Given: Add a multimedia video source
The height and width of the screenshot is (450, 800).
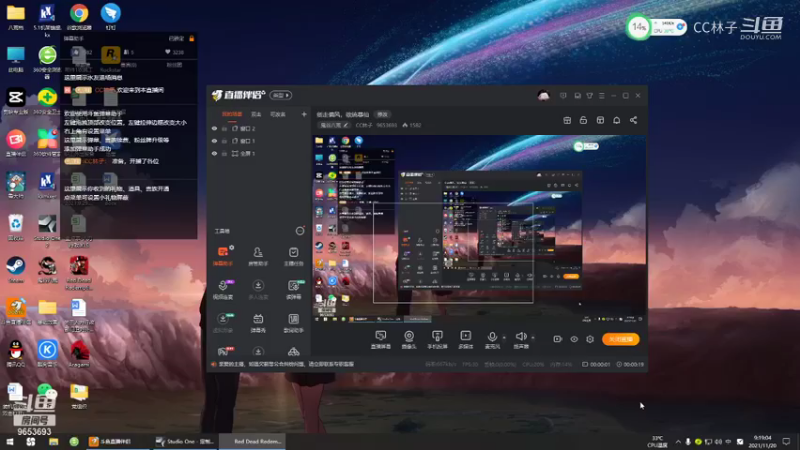Looking at the screenshot, I should point(465,339).
